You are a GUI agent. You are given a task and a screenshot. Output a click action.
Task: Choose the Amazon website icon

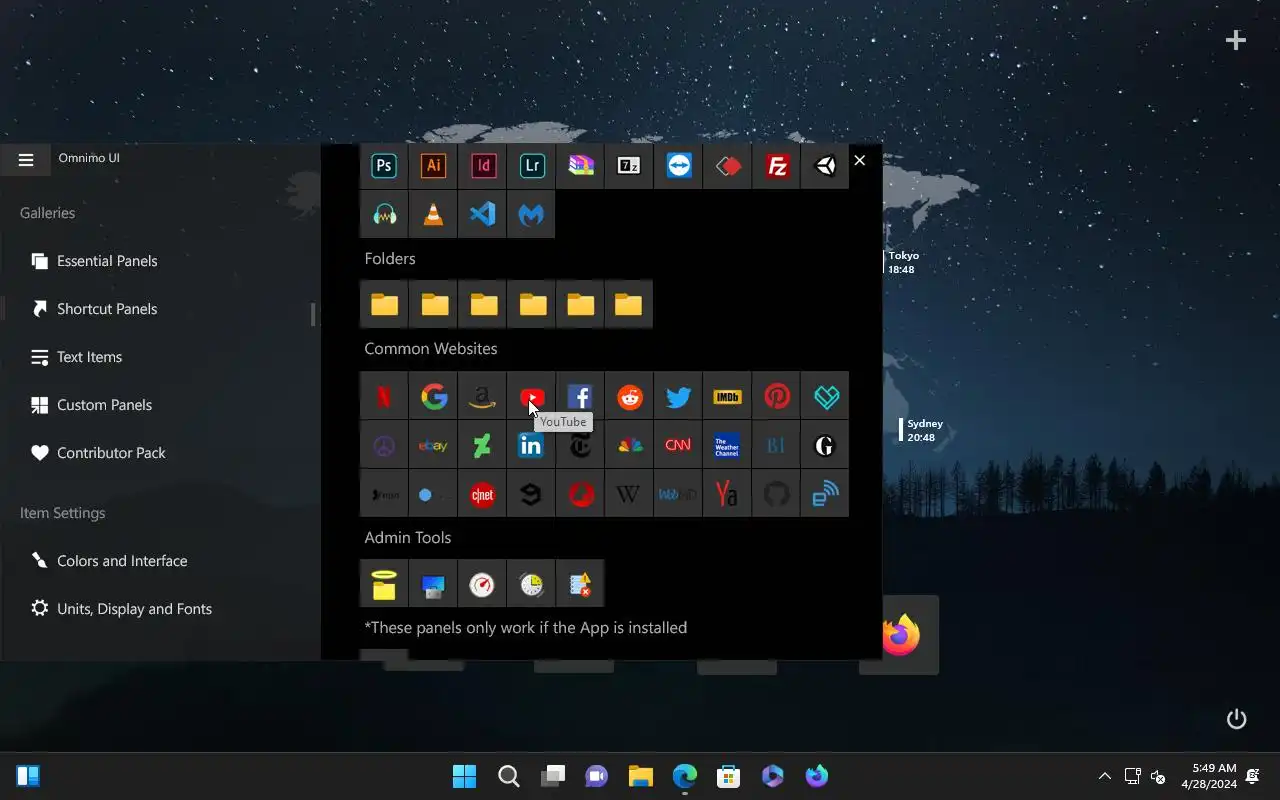(x=483, y=397)
